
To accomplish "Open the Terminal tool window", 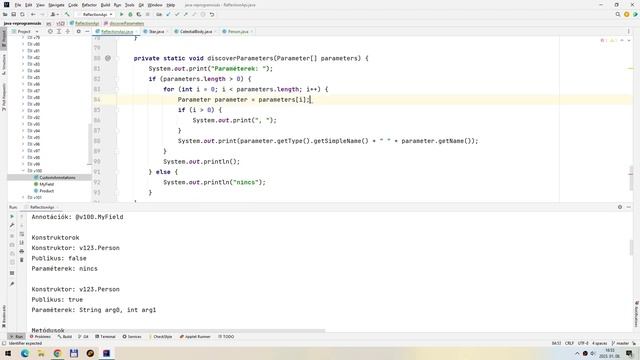I will (x=105, y=337).
